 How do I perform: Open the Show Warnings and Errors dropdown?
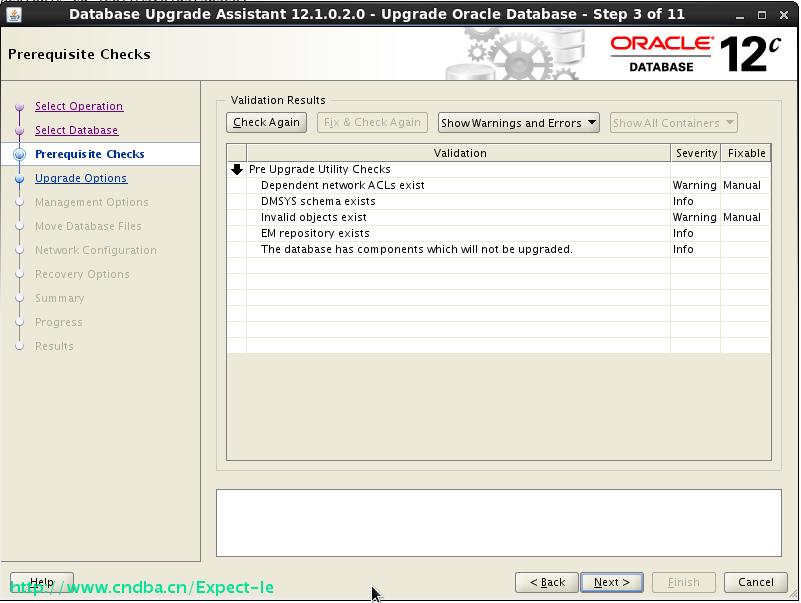519,123
